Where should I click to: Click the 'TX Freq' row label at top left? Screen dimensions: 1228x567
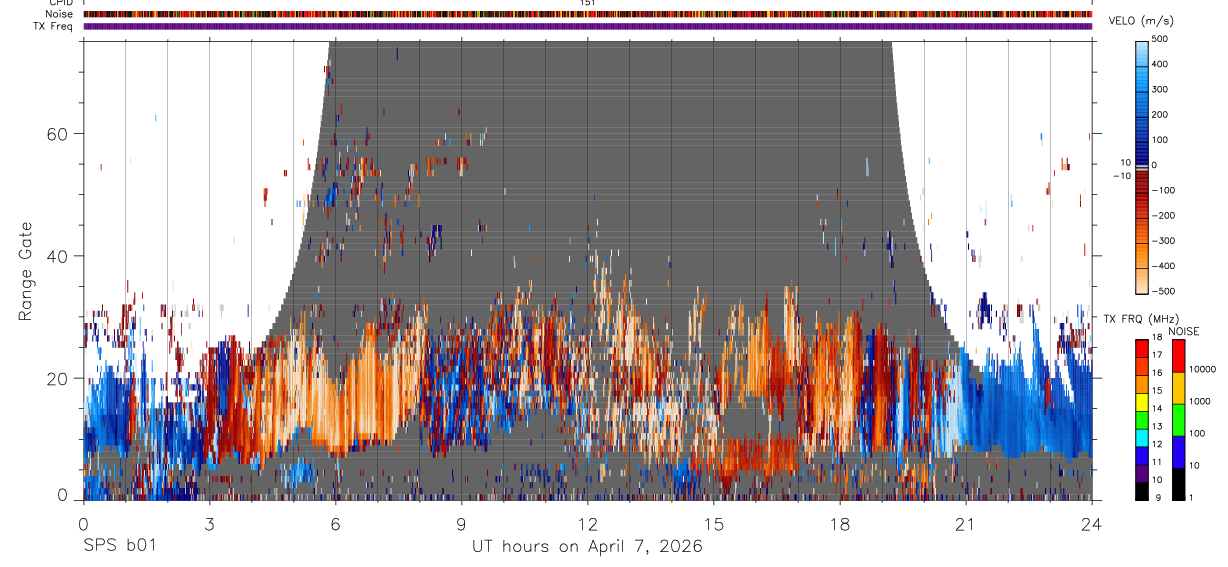pyautogui.click(x=54, y=26)
